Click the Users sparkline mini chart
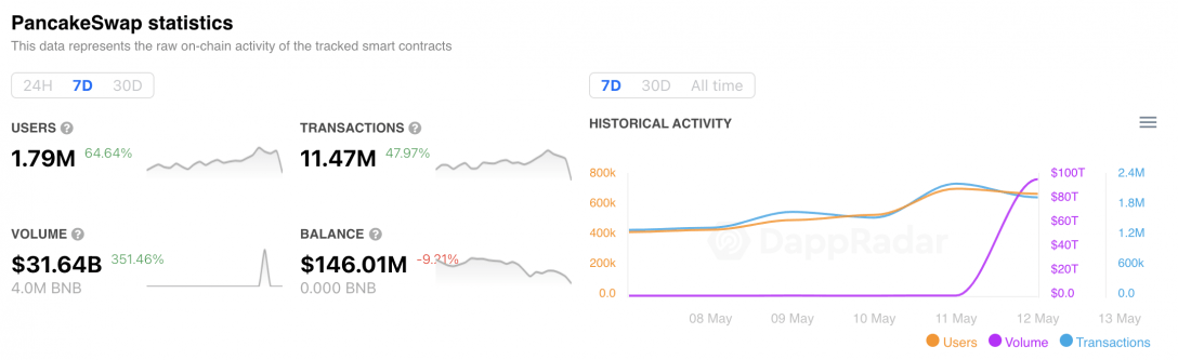1178x360 pixels. (214, 159)
